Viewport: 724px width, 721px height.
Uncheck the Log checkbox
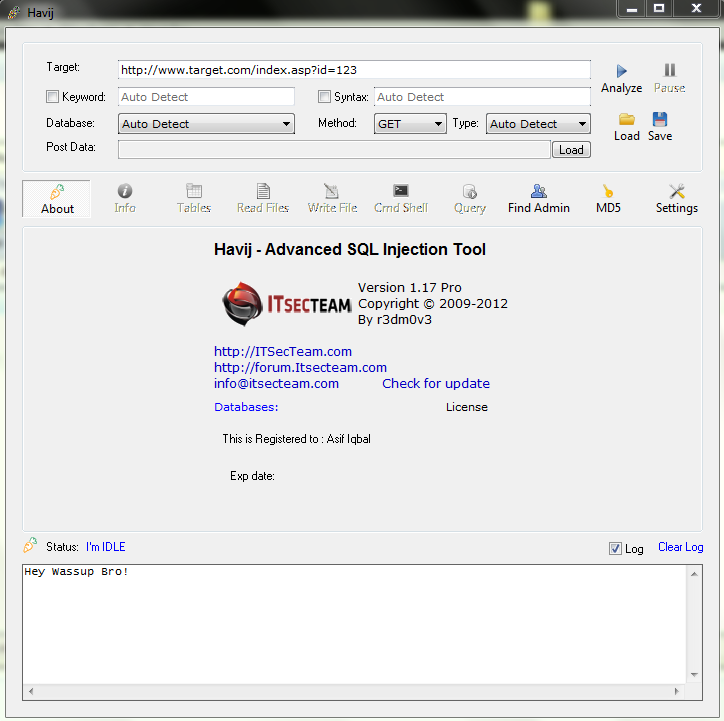(x=615, y=548)
